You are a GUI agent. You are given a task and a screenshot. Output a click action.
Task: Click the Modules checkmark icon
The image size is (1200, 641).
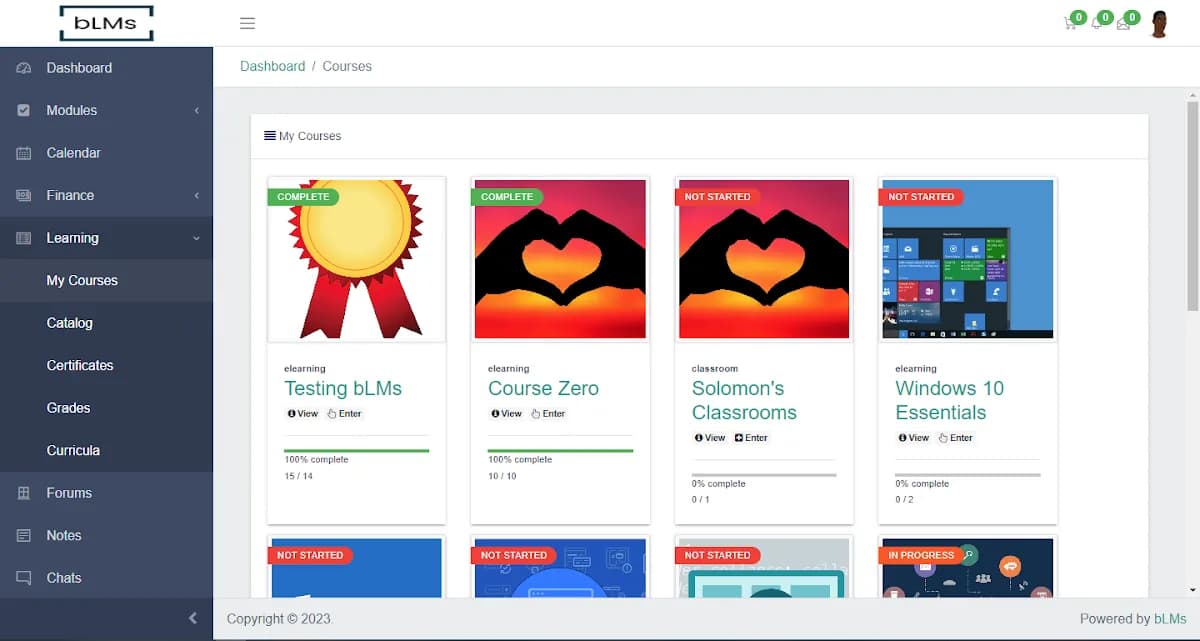click(x=24, y=111)
